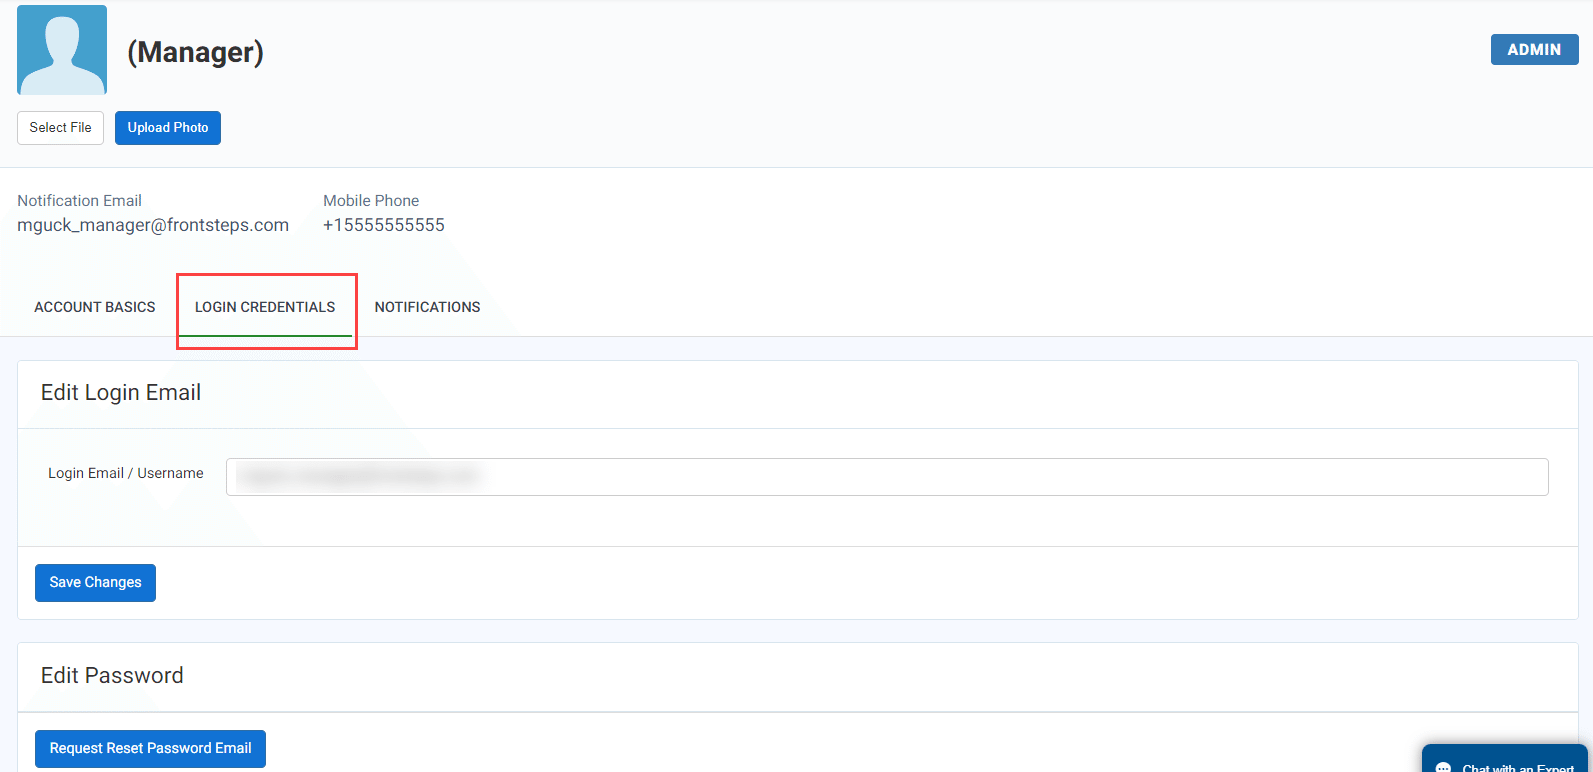
Task: Switch to the Login Credentials tab
Action: click(x=265, y=307)
